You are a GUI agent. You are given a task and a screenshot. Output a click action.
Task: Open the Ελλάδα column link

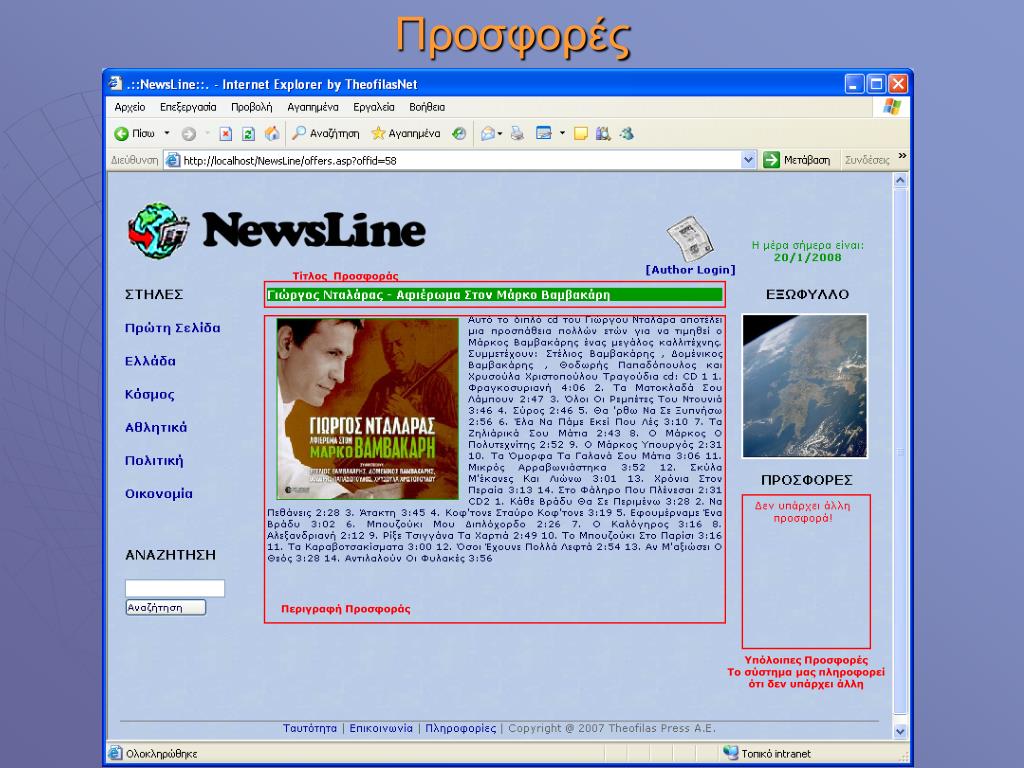150,361
